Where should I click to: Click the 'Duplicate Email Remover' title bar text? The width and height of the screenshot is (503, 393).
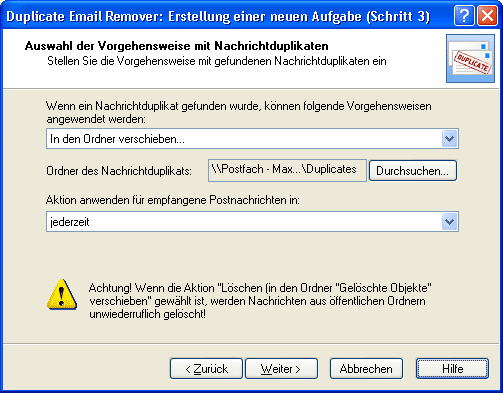(x=85, y=16)
